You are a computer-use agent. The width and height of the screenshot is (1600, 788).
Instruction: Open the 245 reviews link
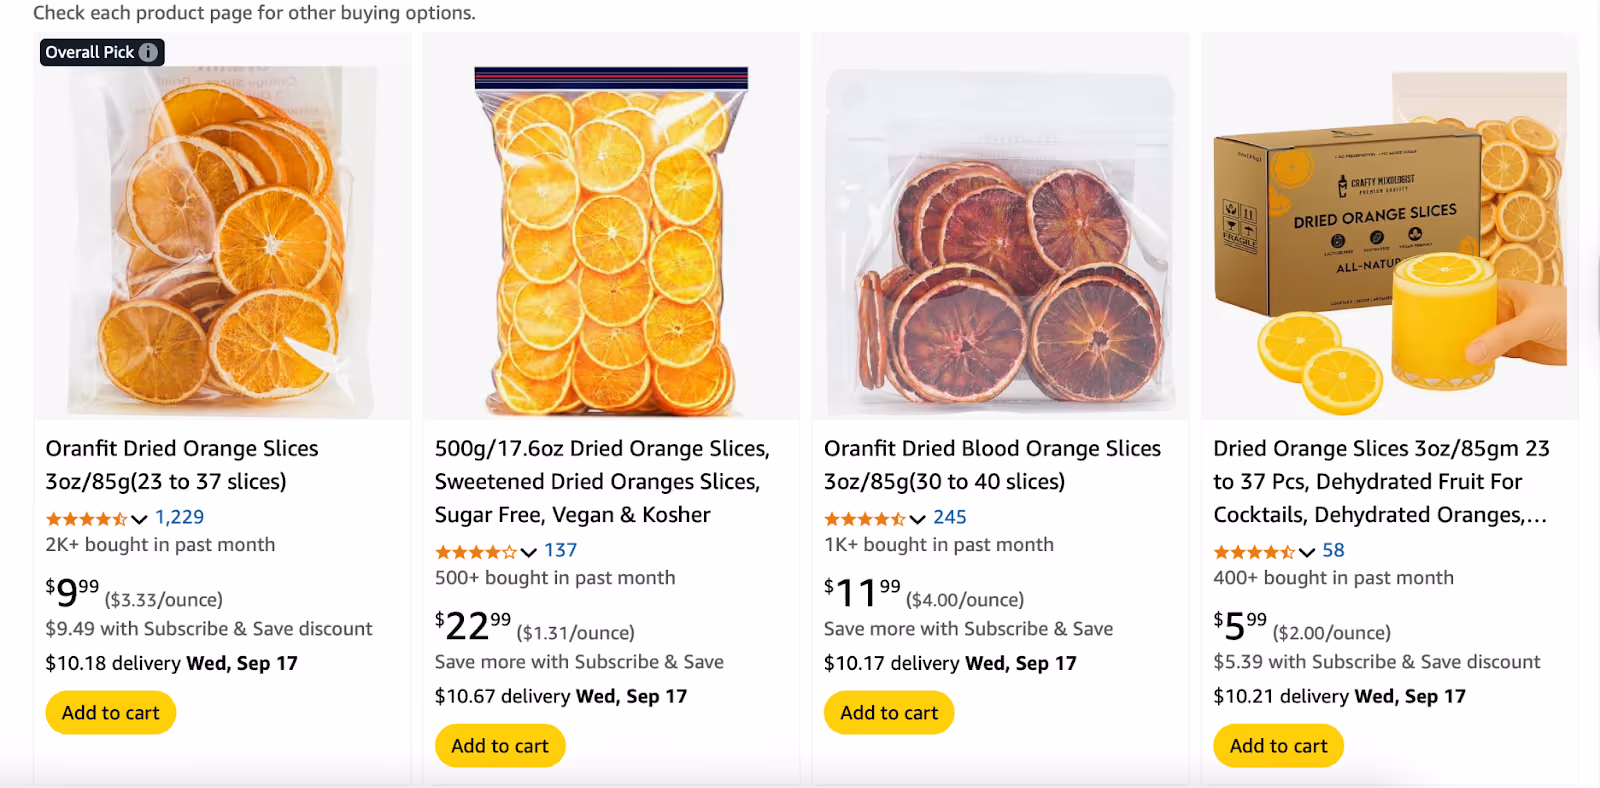(950, 517)
